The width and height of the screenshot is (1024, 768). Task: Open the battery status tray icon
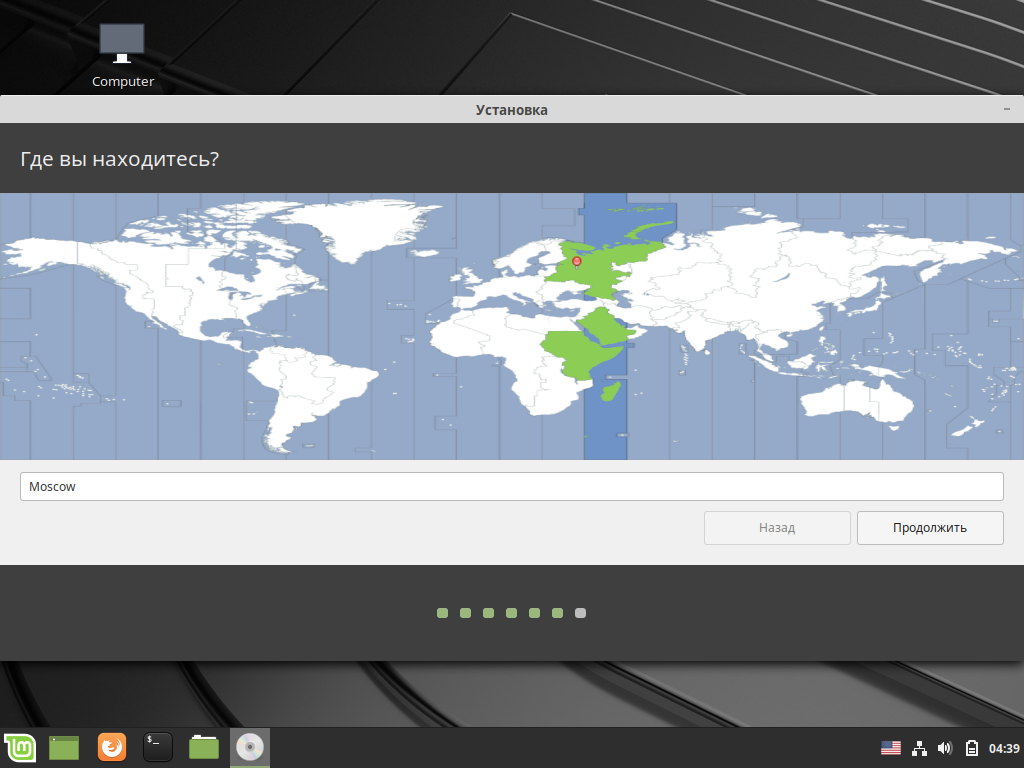point(972,748)
